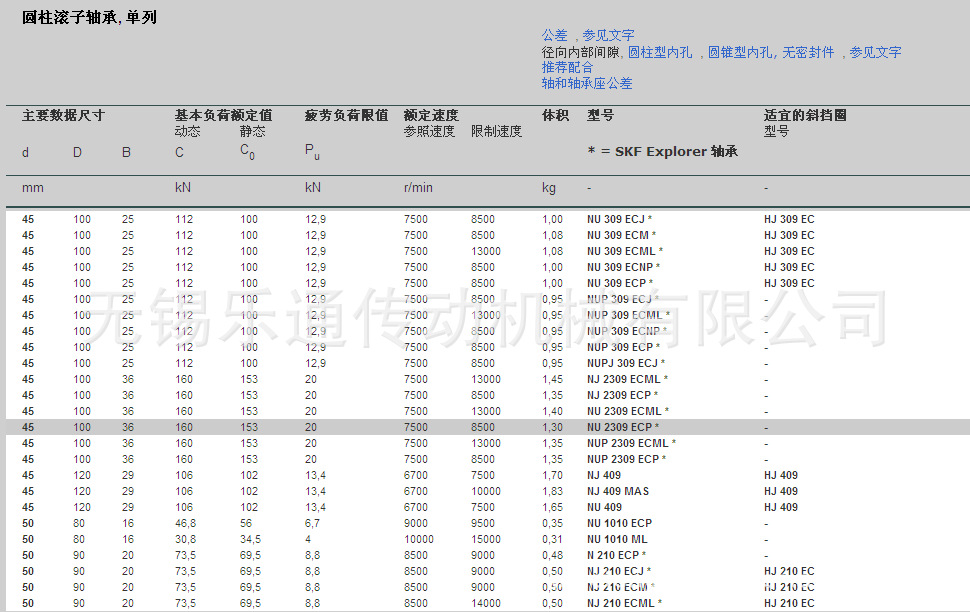
Task: Click limiting speed 15000 in NU 1010 ML row
Action: click(486, 539)
